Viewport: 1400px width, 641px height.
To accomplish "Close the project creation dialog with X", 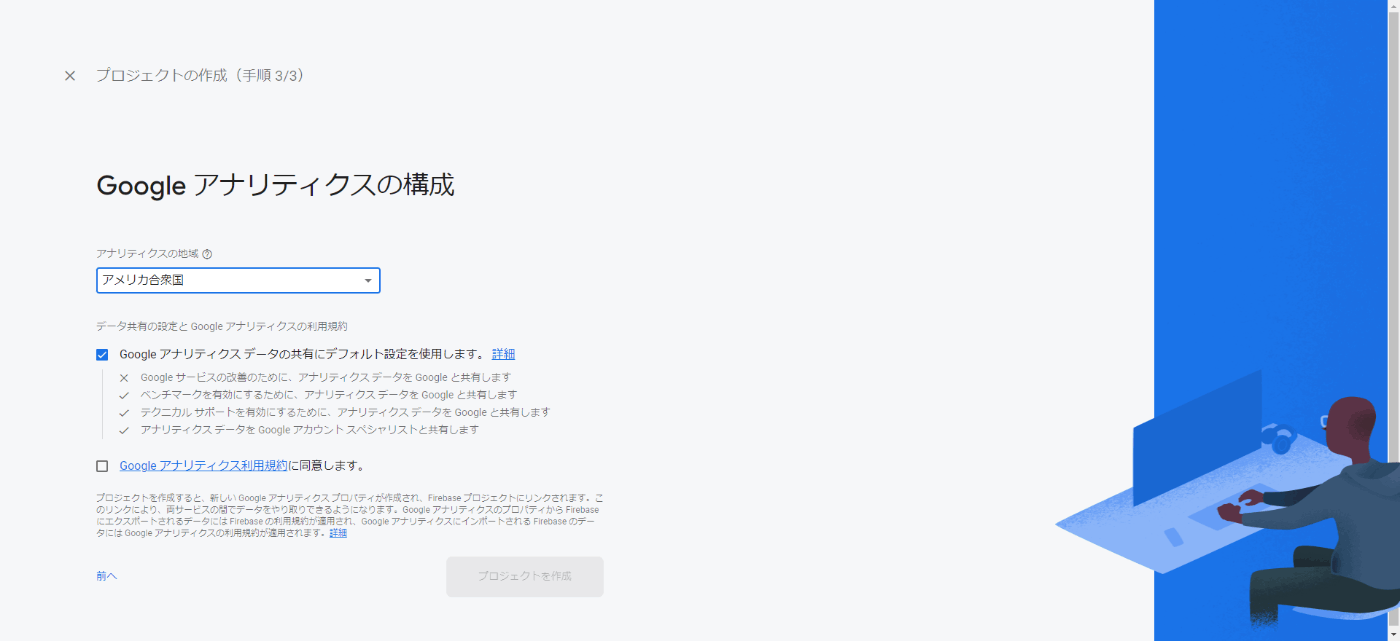I will point(70,76).
